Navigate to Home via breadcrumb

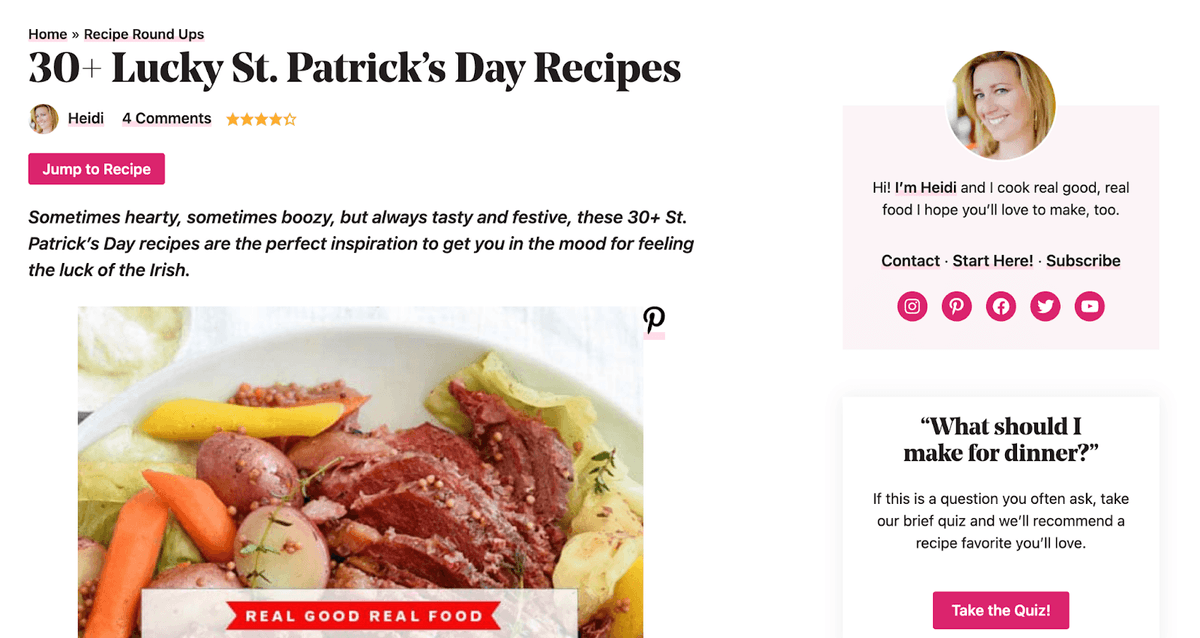[47, 34]
